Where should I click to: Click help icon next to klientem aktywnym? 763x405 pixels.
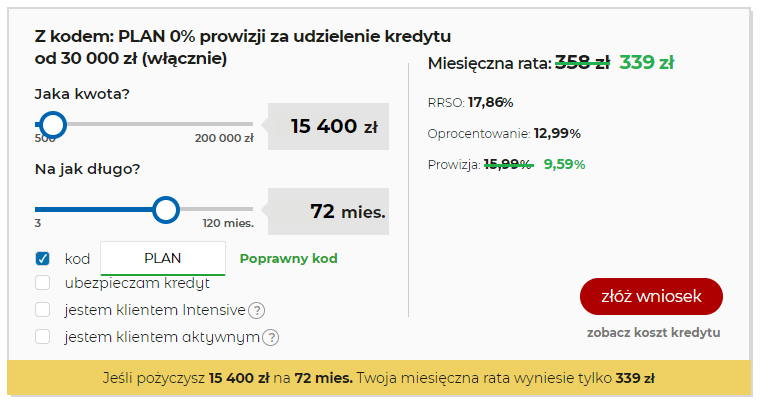(x=271, y=337)
